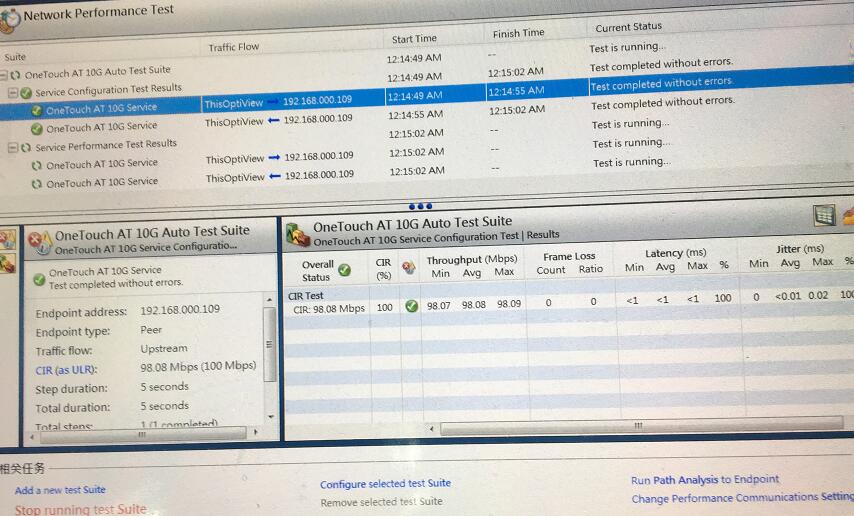Click the Traffic Flow column header
Viewport: 854px width, 516px height.
pos(233,47)
